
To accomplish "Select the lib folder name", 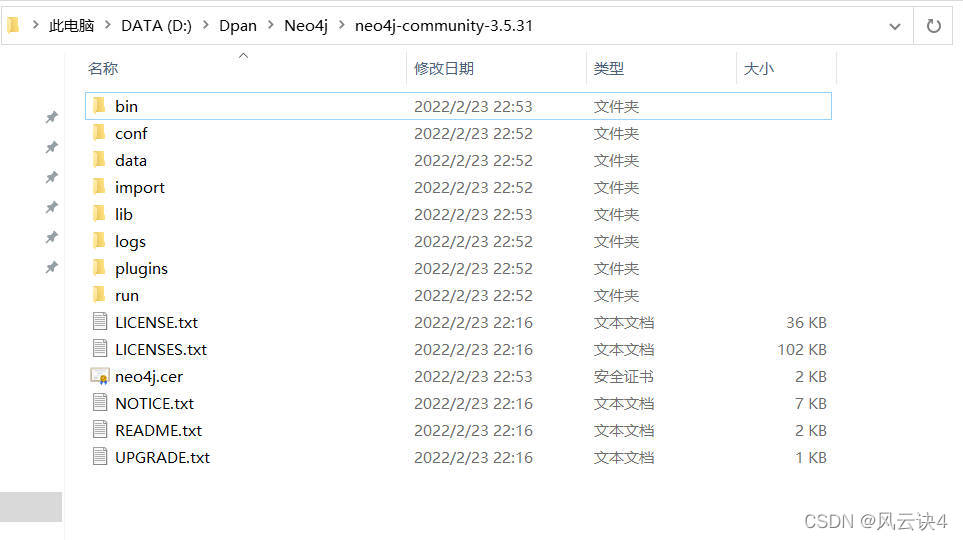I will [x=124, y=214].
